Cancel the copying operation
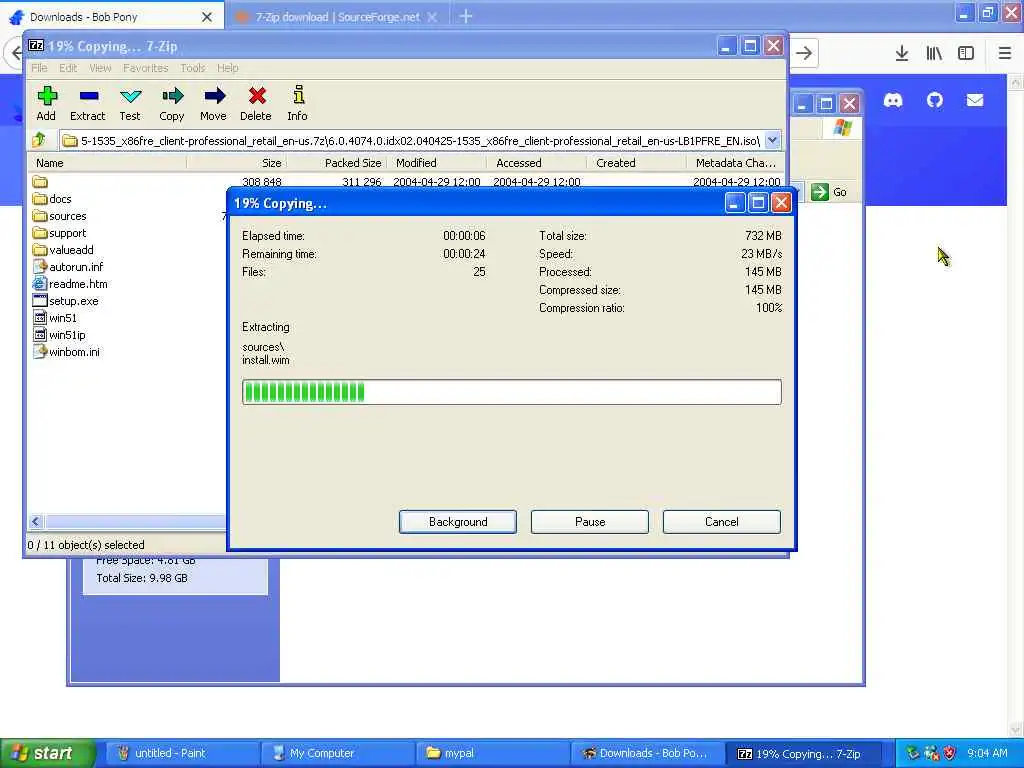The image size is (1024, 768). [x=722, y=522]
